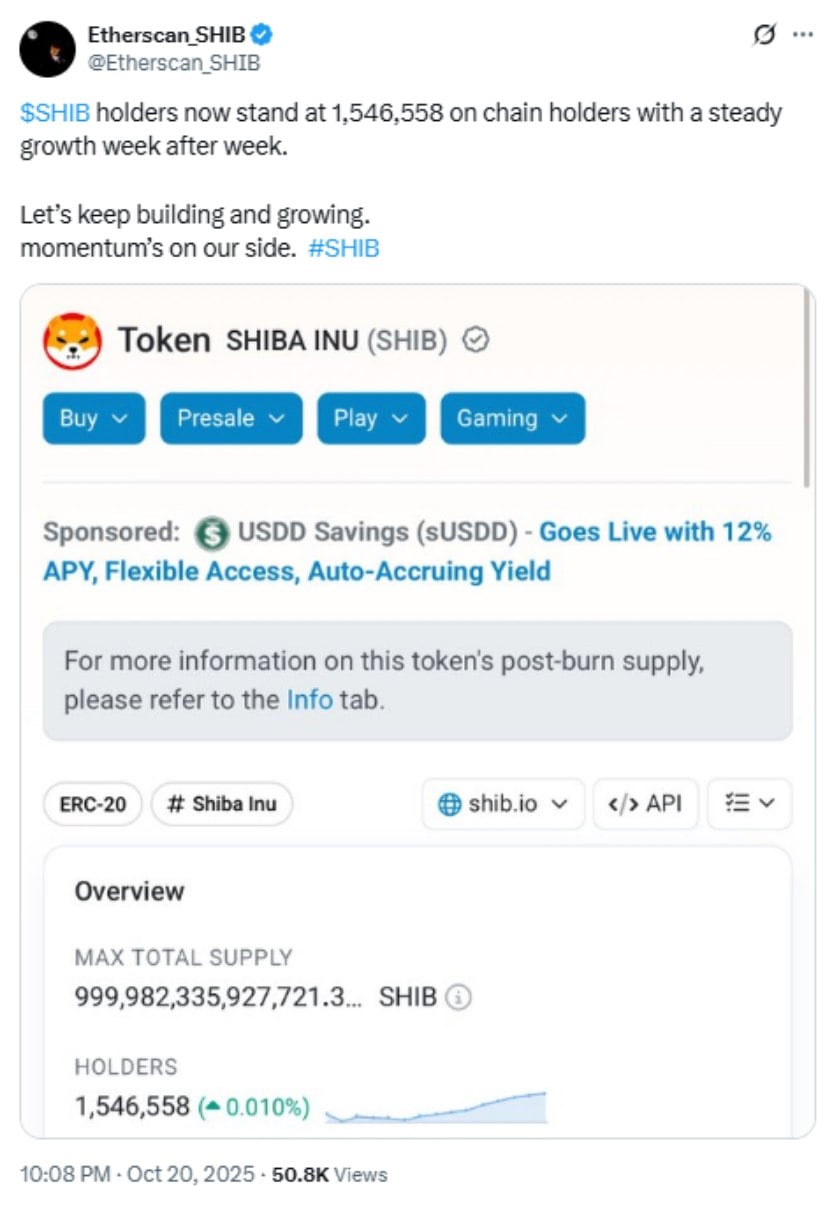Screen dimensions: 825x1208
Task: Expand the Play dropdown
Action: click(x=371, y=418)
